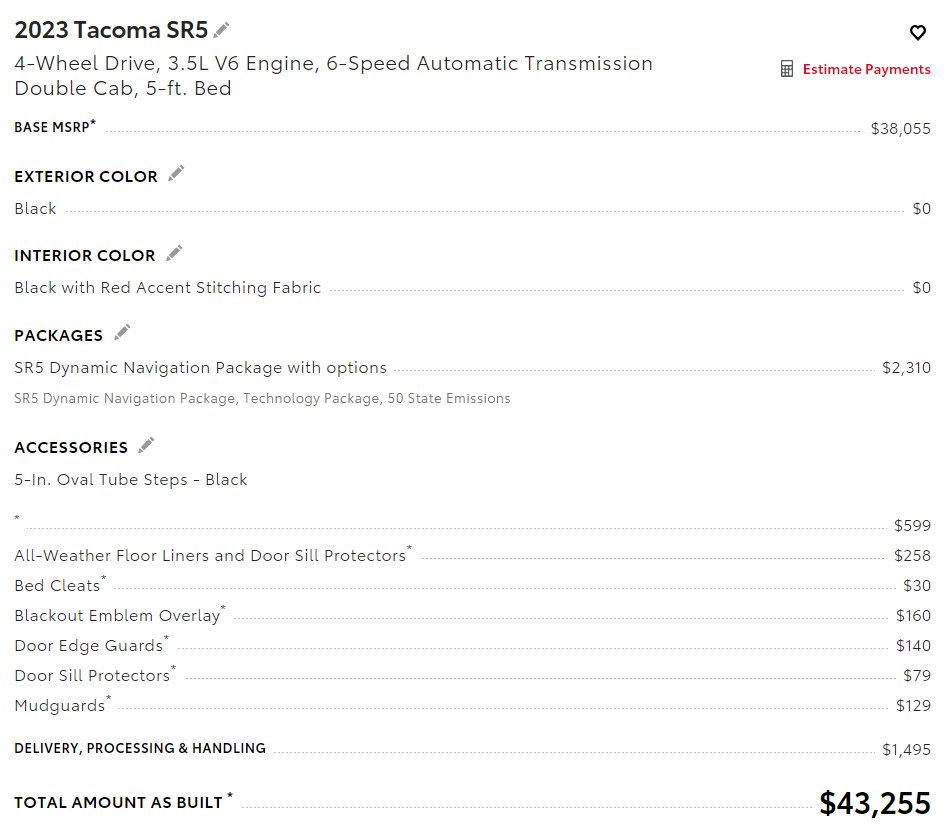Click the 2023 Tacoma SR5 title

111,30
